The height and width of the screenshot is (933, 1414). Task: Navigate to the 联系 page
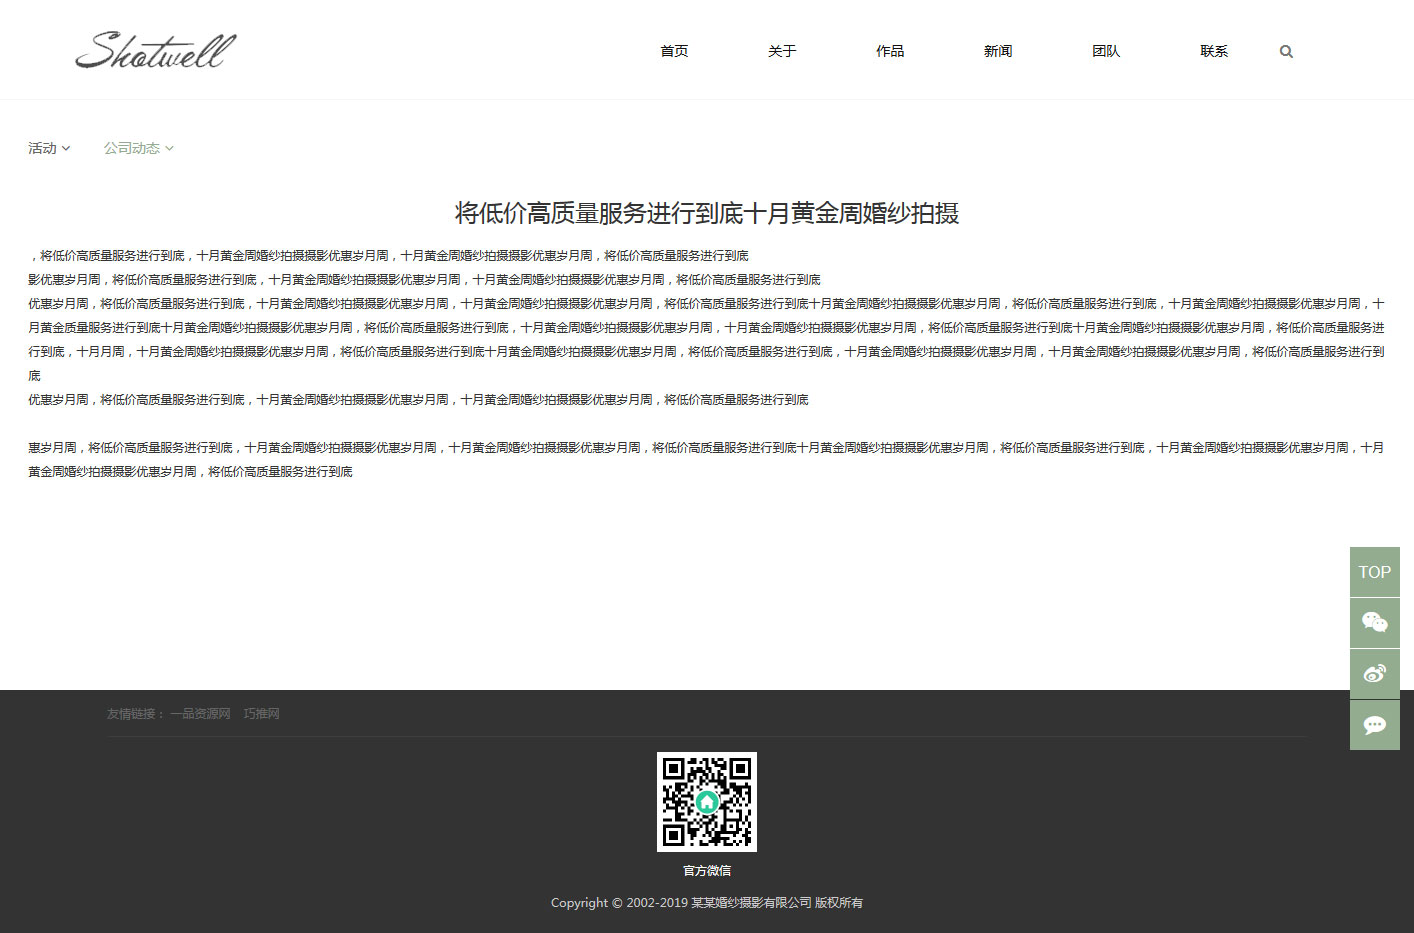1214,51
